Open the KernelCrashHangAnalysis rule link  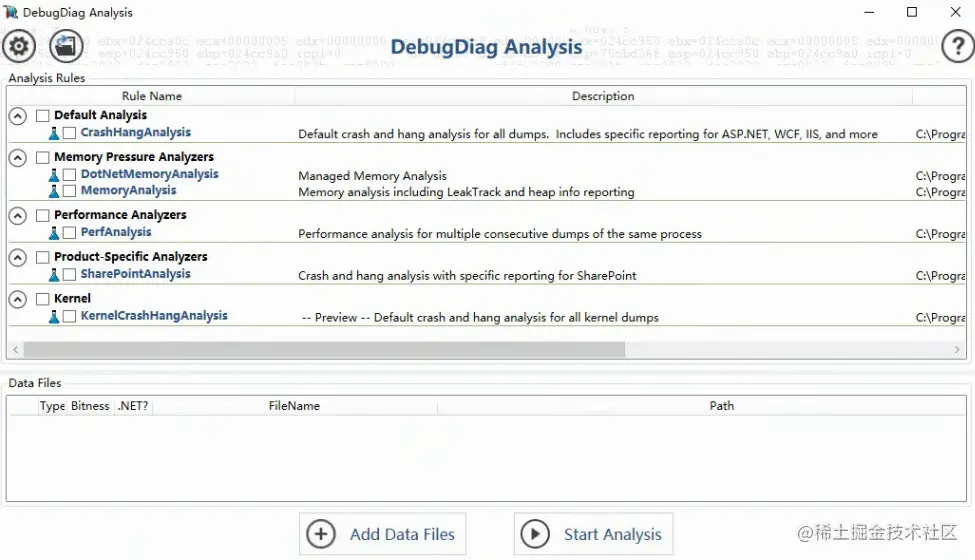154,316
